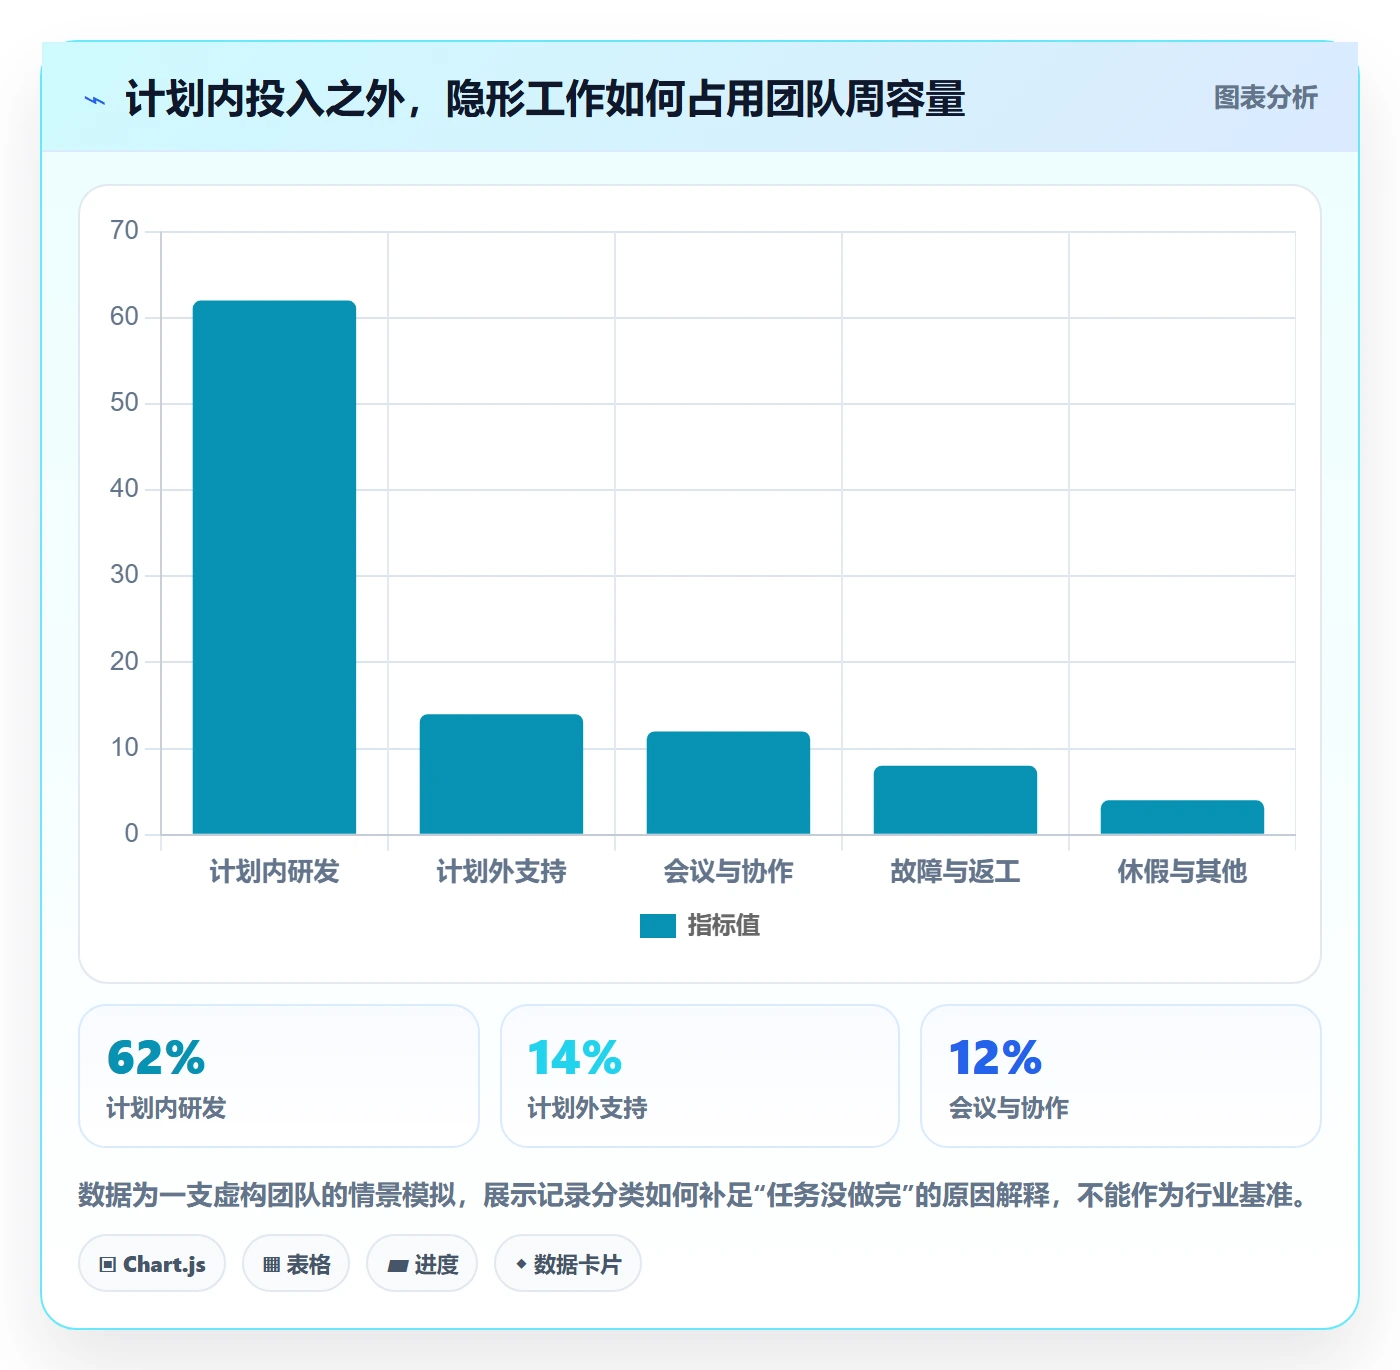The image size is (1400, 1370).
Task: Click the y-axis value 70
Action: (125, 231)
